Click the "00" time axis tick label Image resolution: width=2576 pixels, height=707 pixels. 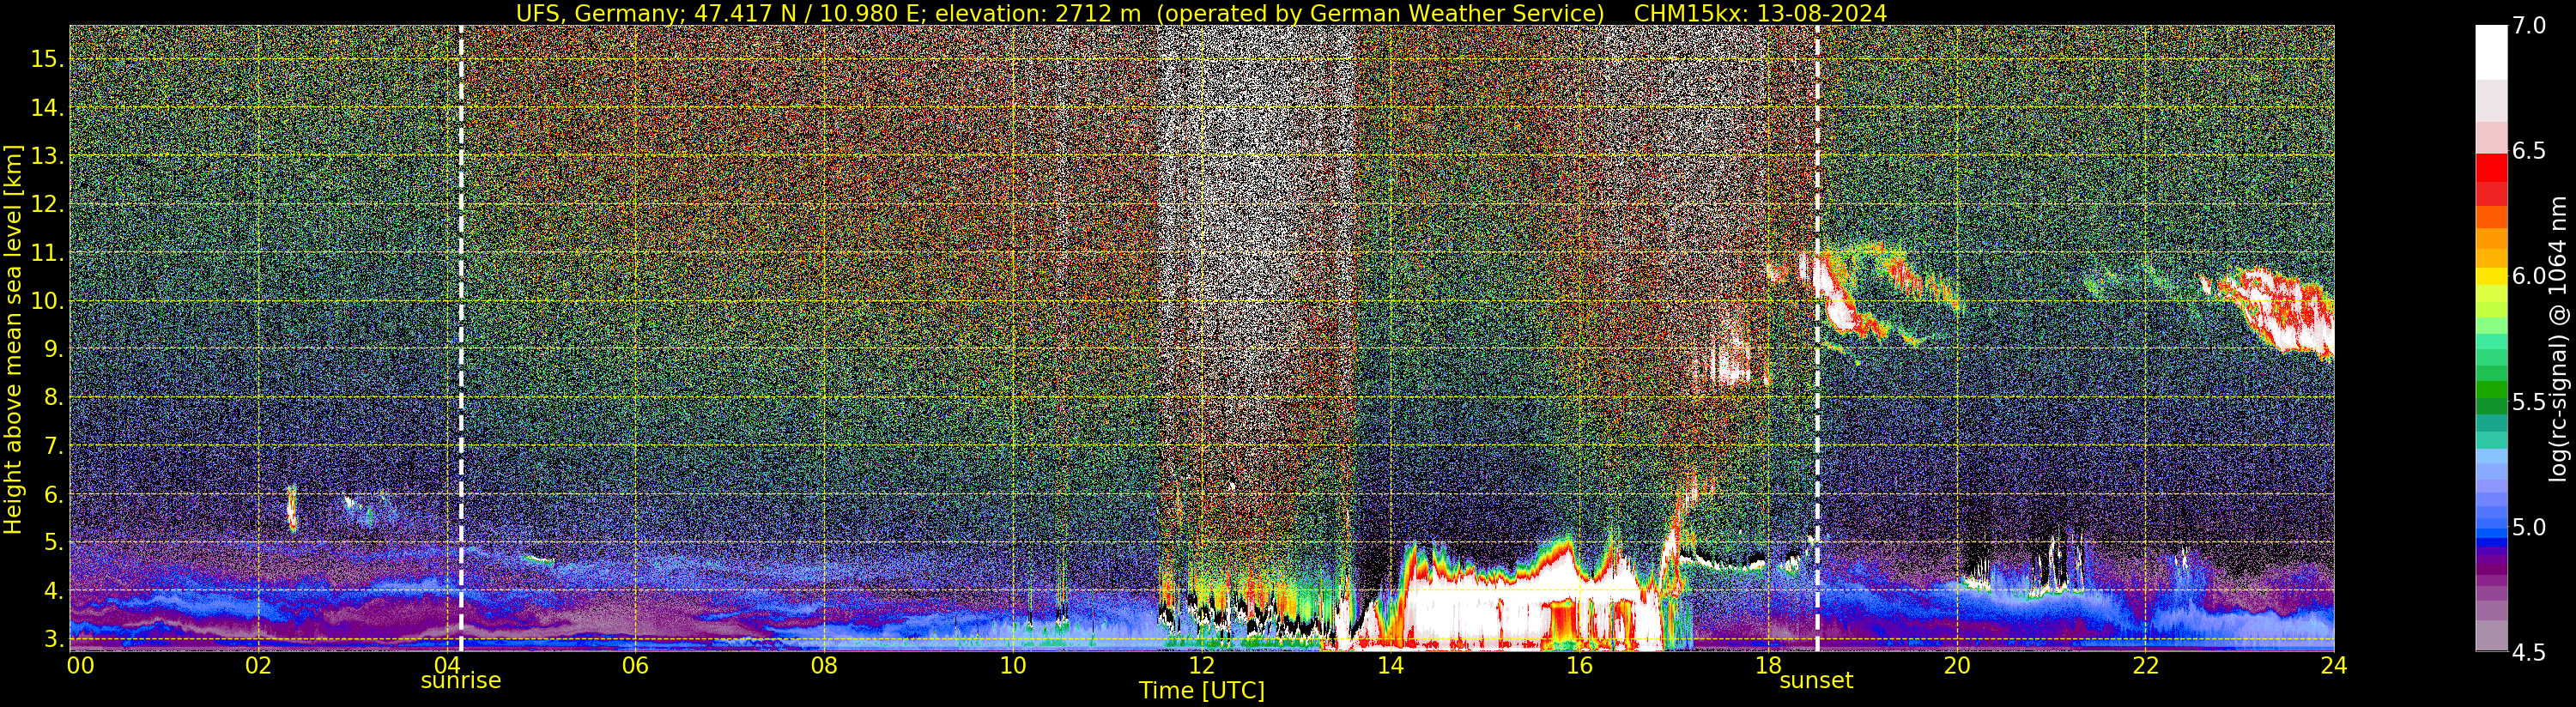[81, 666]
